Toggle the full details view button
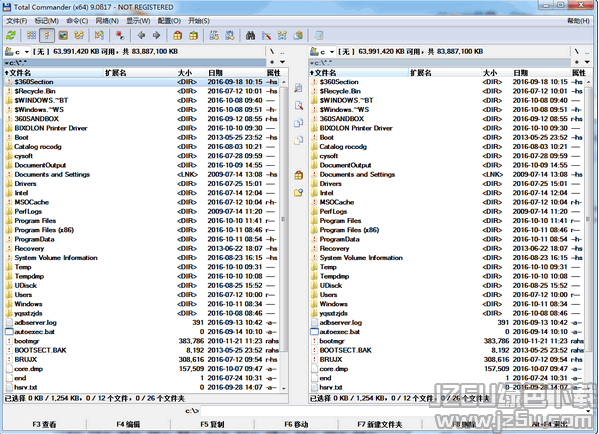 (47, 36)
